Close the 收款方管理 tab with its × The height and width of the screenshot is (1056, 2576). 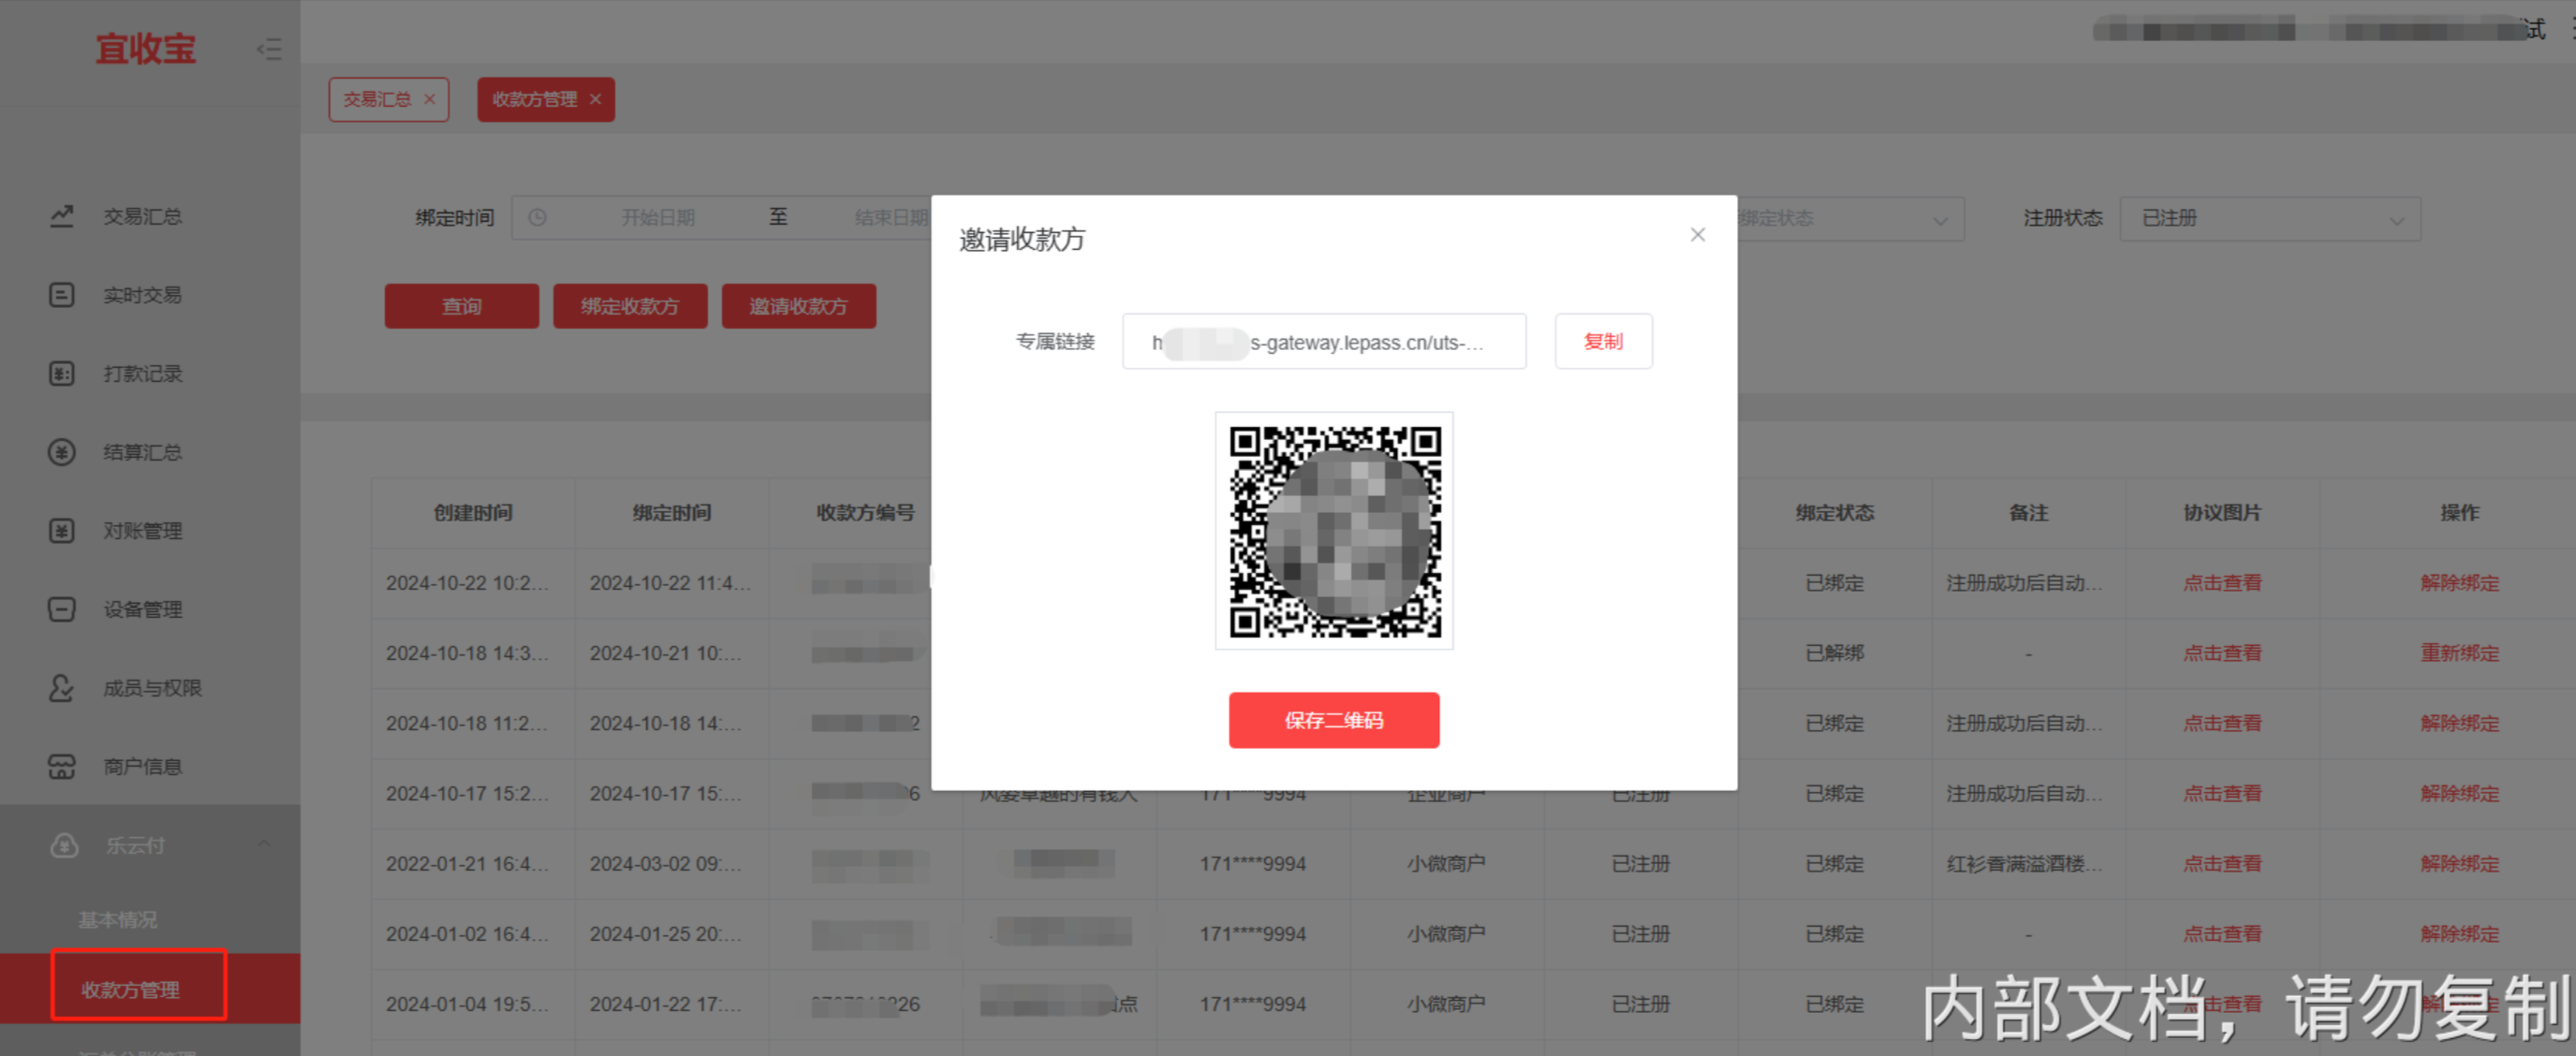tap(596, 99)
